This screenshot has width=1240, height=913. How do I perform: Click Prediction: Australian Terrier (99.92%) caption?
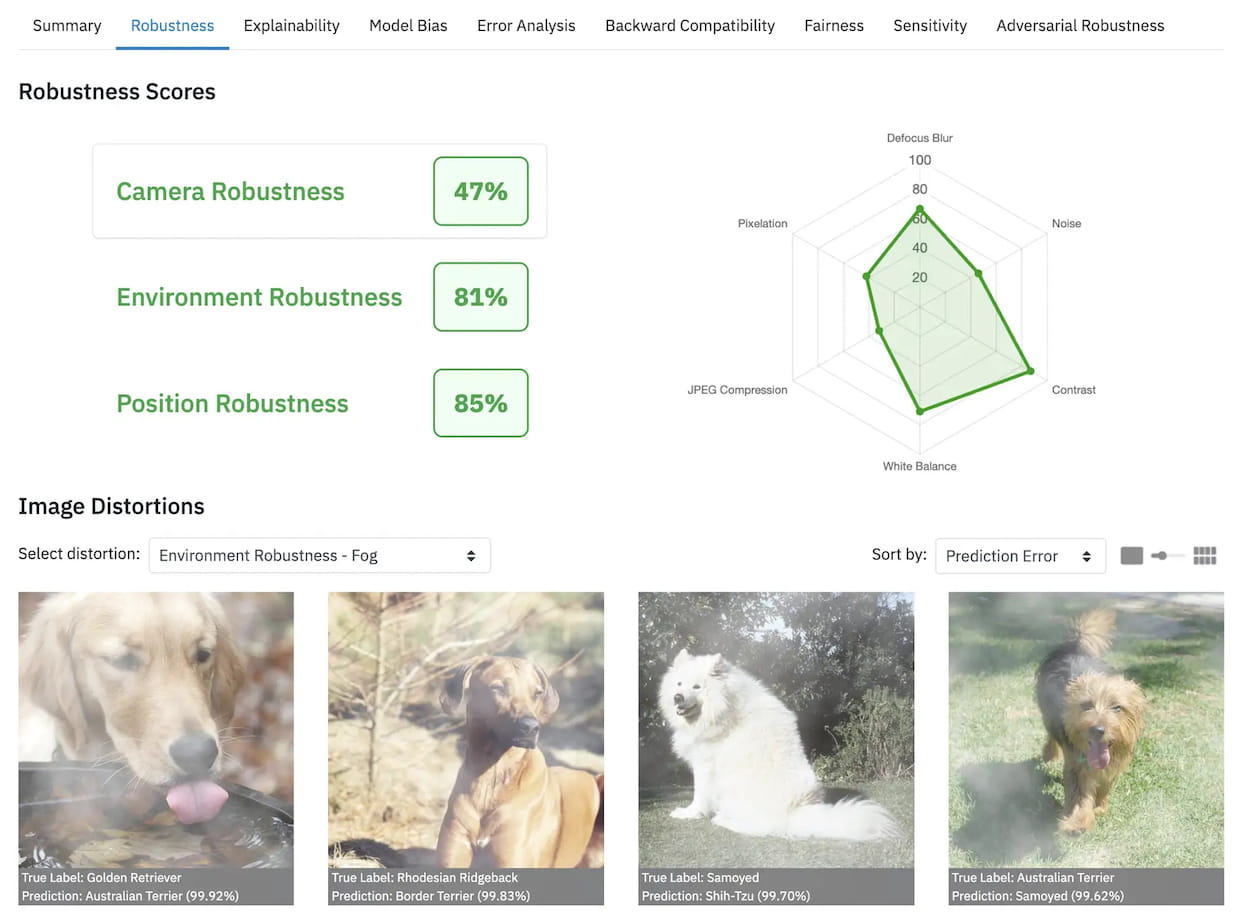point(130,896)
